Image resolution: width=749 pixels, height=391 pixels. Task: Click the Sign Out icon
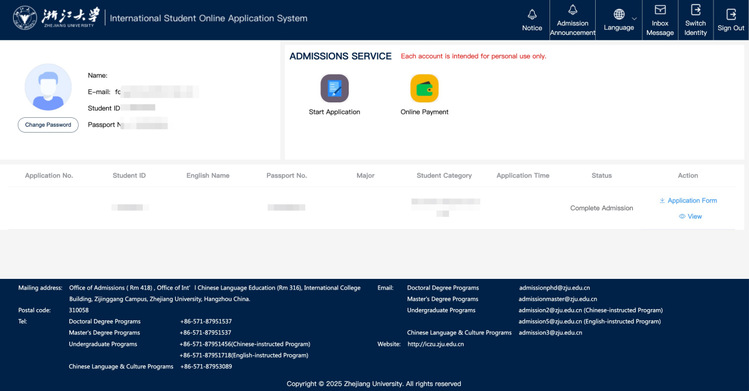tap(730, 15)
